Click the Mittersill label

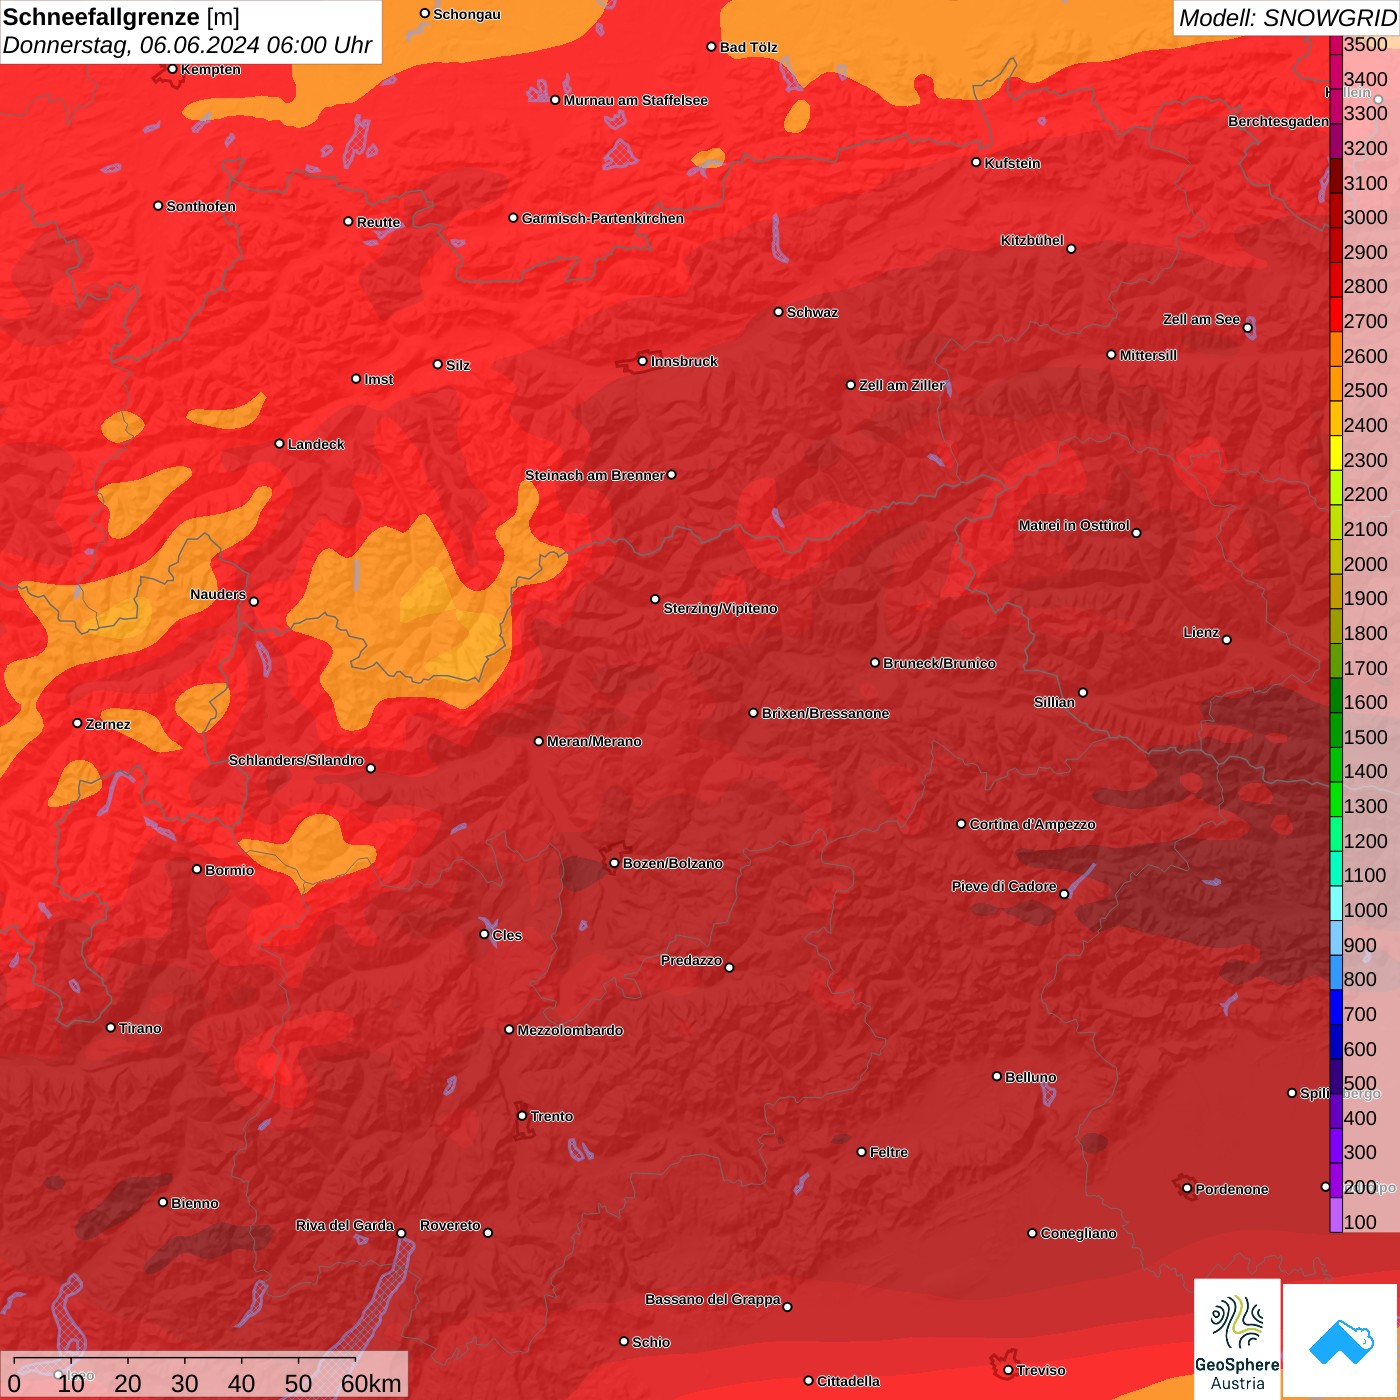[1148, 355]
